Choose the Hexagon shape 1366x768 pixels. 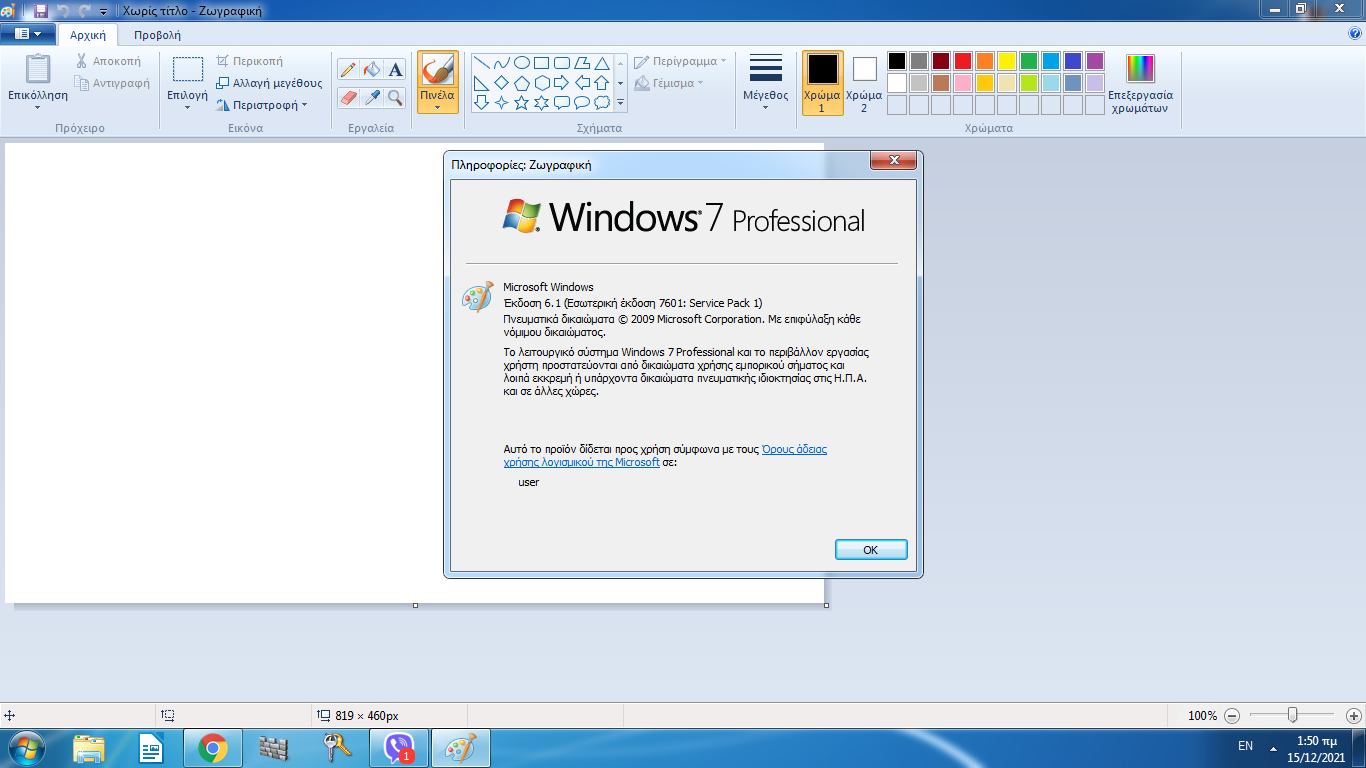[x=541, y=82]
